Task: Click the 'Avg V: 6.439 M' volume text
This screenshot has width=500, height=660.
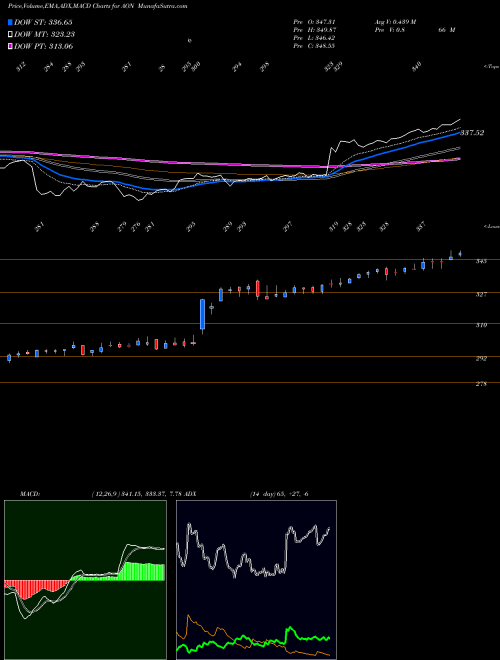Action: (x=395, y=22)
